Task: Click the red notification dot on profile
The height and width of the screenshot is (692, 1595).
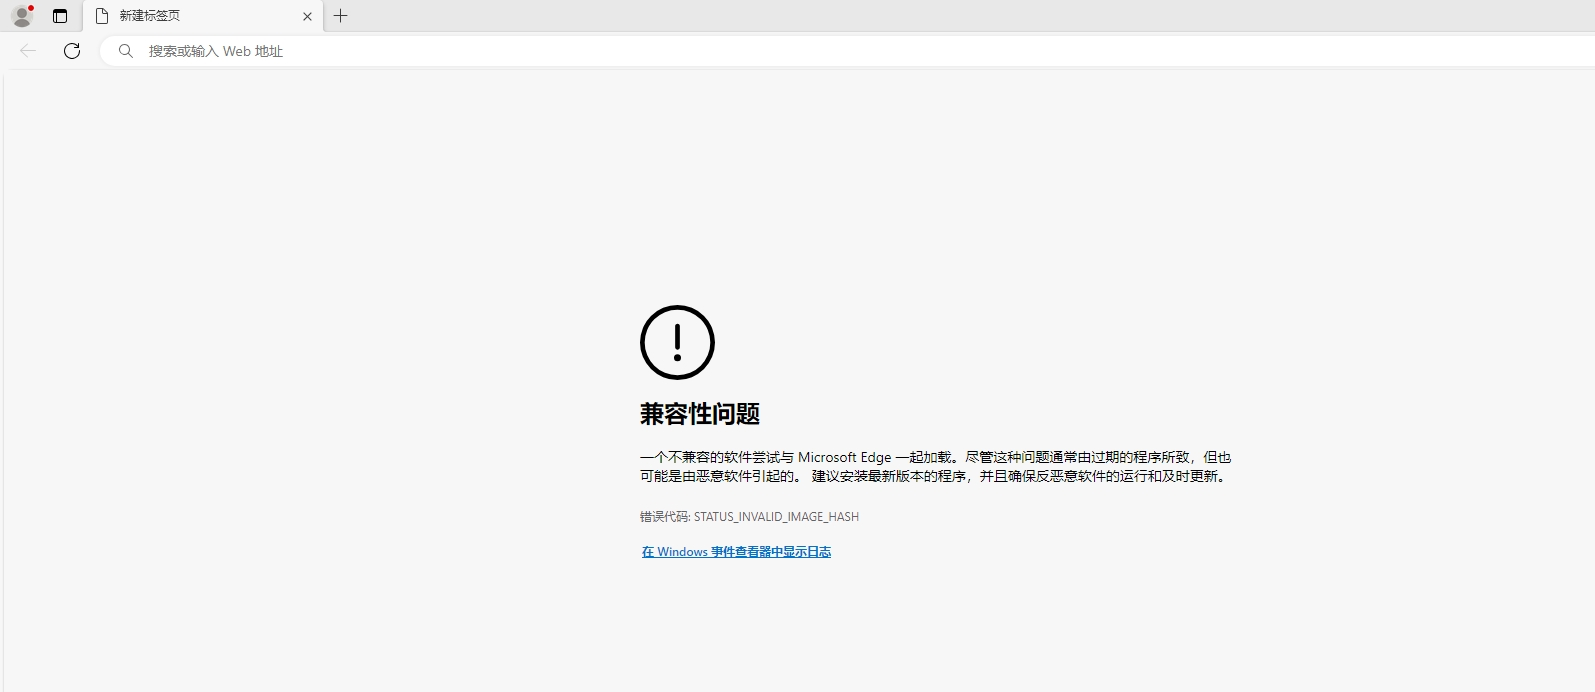Action: pos(31,8)
